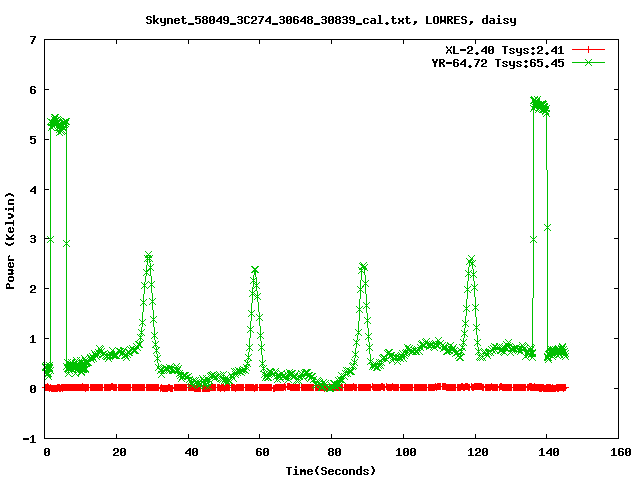
Task: Click the green peak near 88 seconds
Action: coord(363,267)
